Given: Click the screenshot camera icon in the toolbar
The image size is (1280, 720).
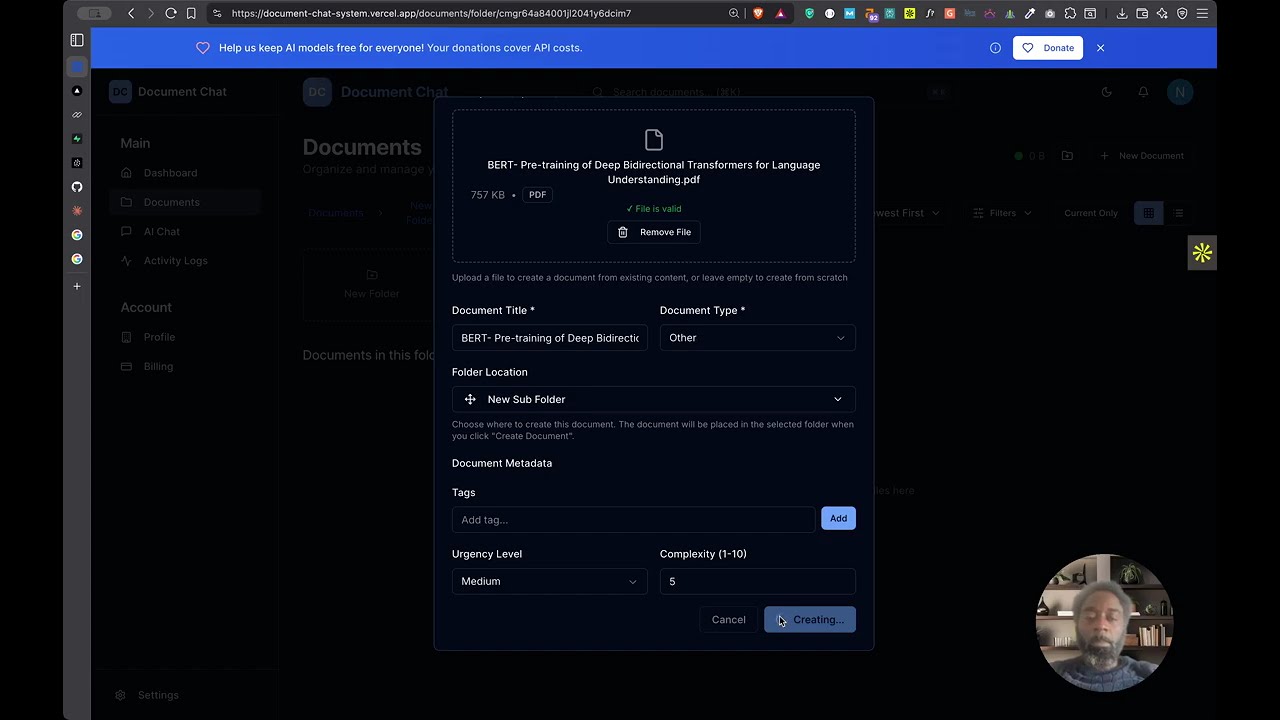Looking at the screenshot, I should click(1049, 13).
